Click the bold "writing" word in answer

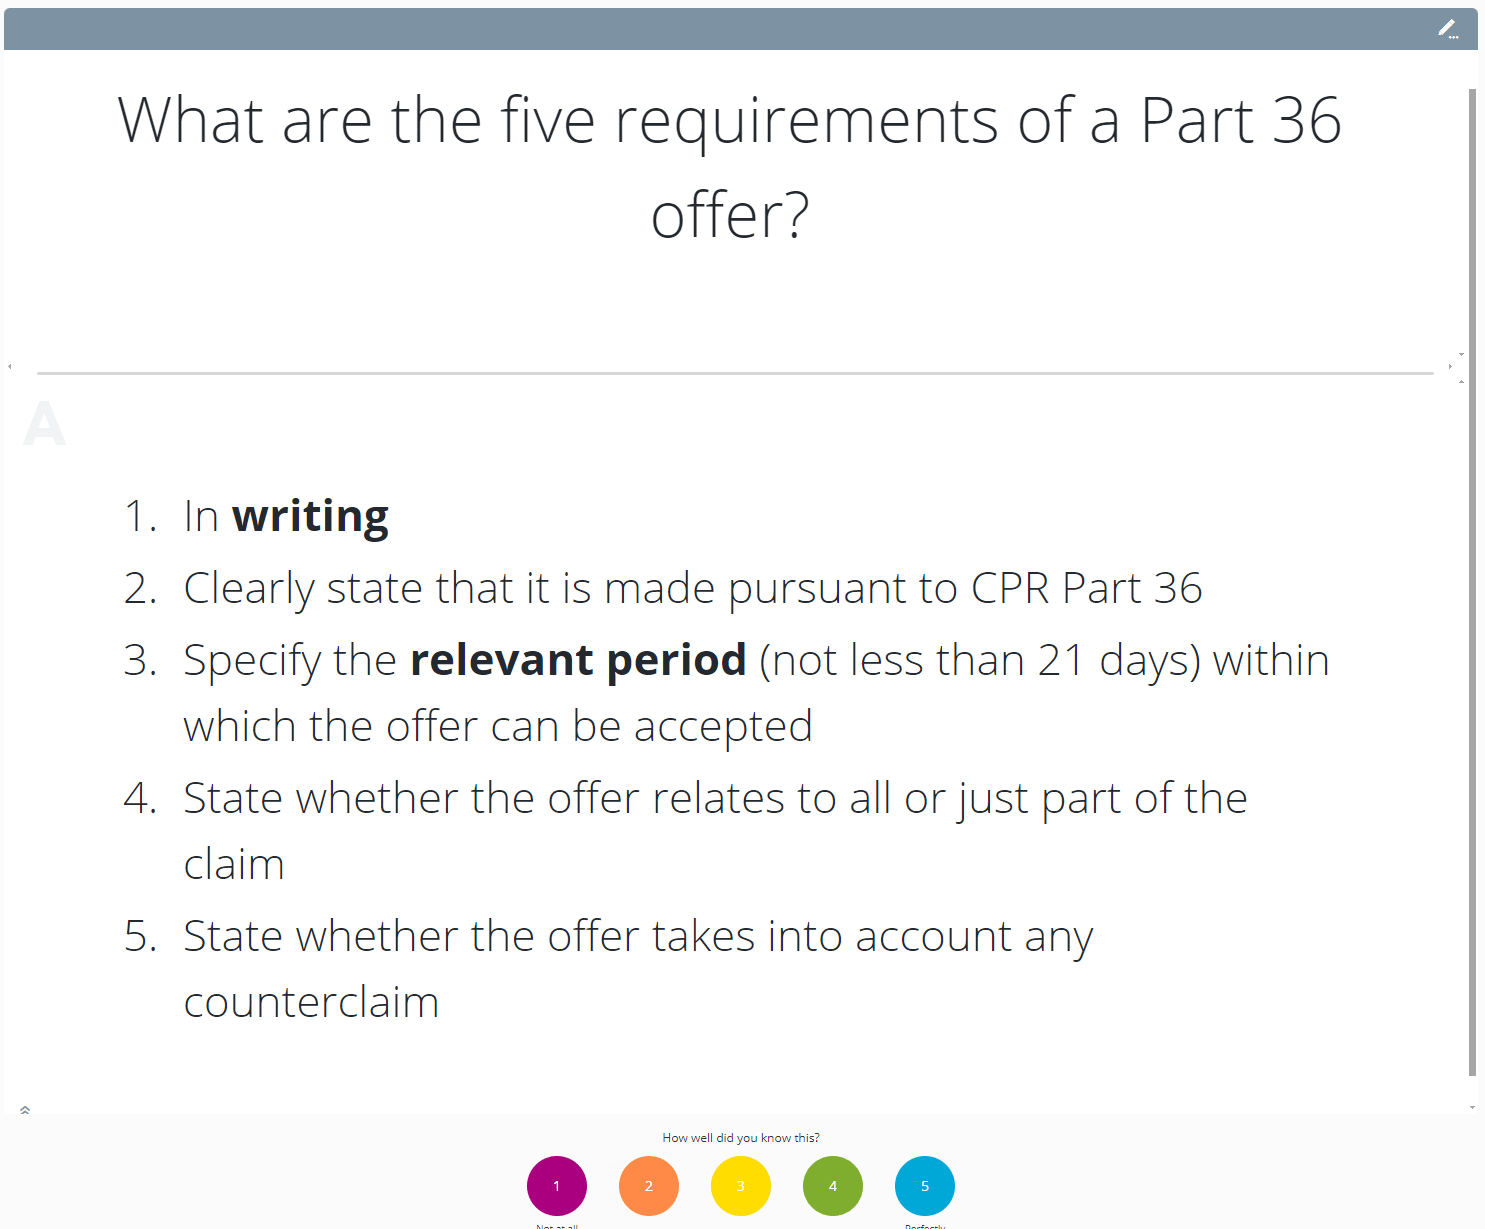click(310, 517)
